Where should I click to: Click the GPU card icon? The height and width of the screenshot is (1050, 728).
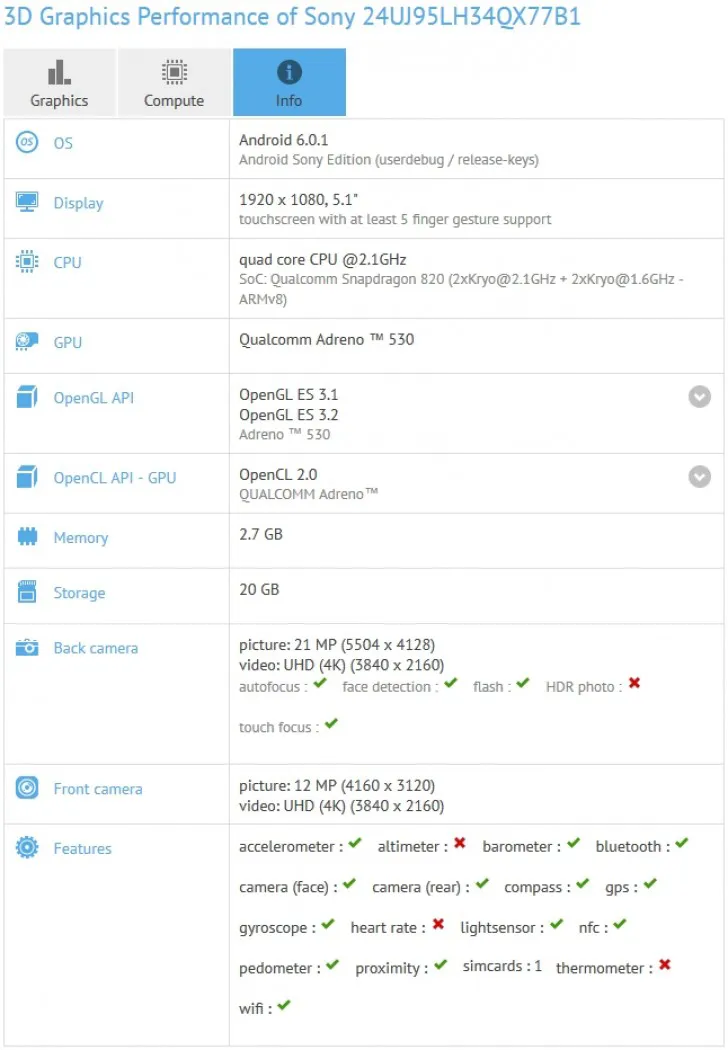27,342
